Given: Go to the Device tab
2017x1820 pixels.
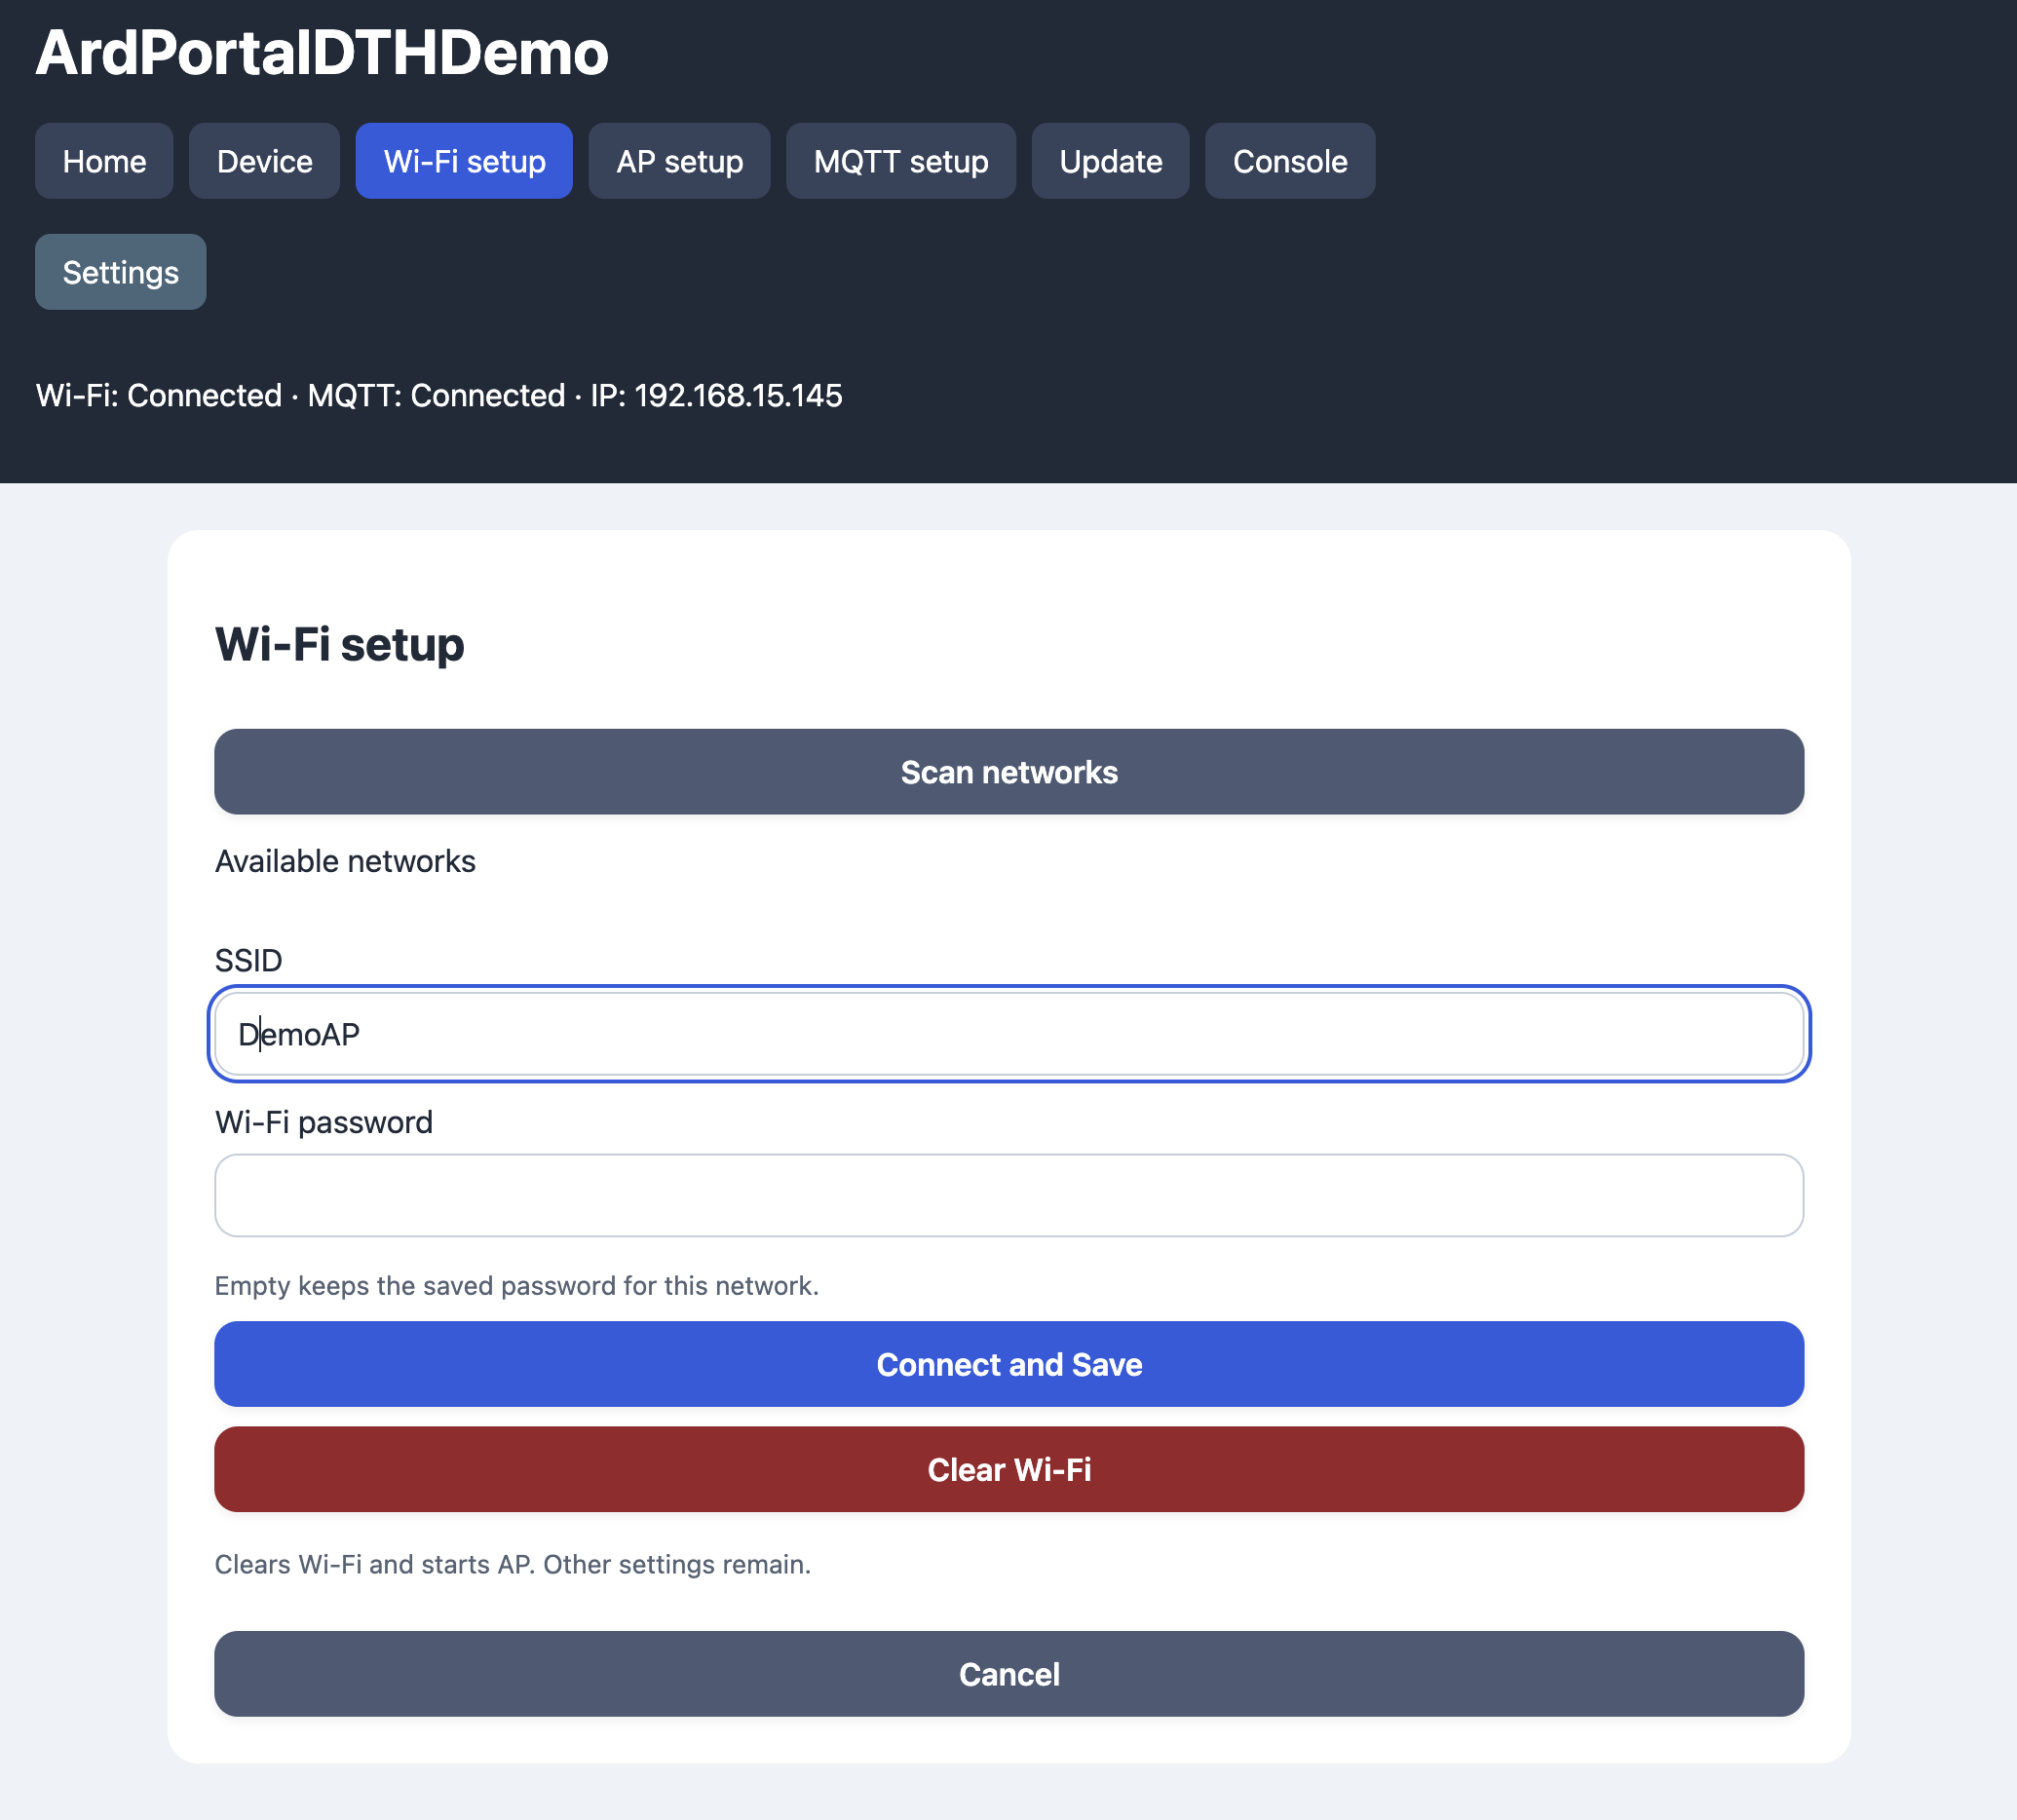Looking at the screenshot, I should click(264, 161).
